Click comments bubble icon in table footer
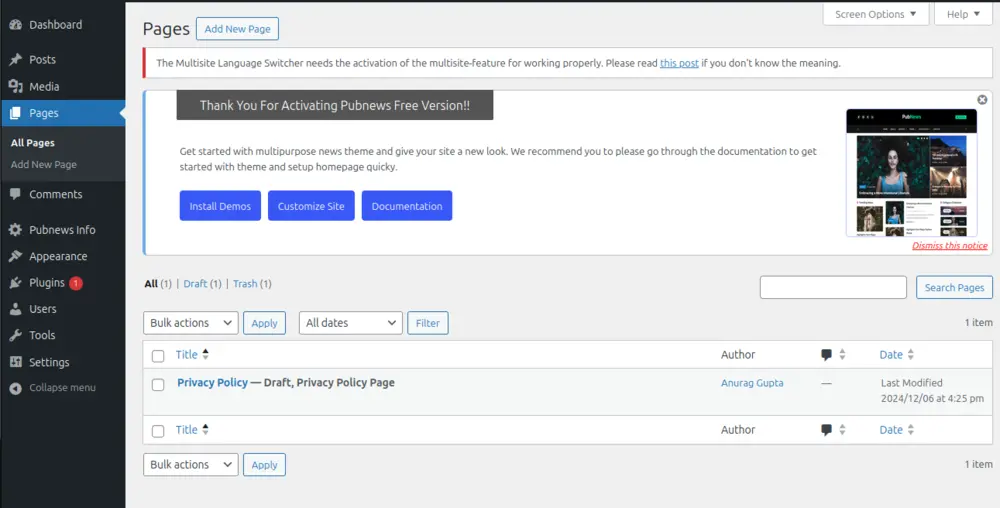The image size is (1000, 508). pos(827,430)
